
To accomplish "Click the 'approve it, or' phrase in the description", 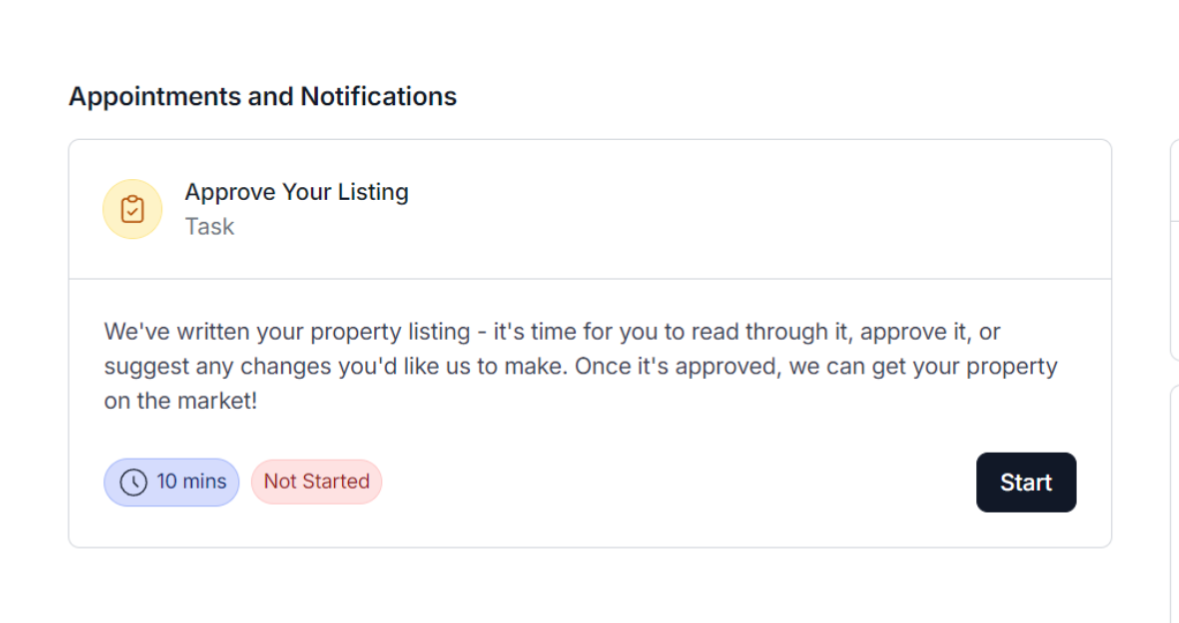I will click(930, 331).
